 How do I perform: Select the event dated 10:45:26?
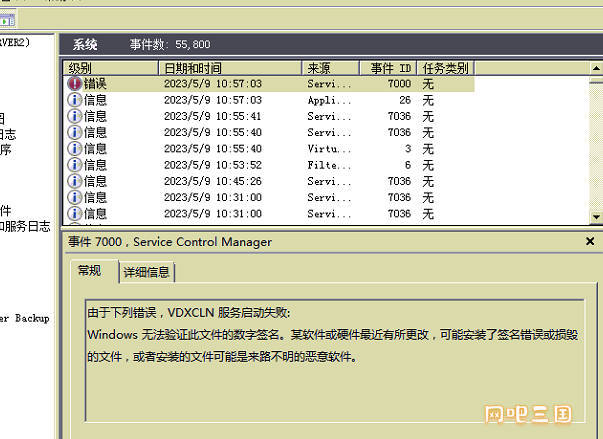269,181
